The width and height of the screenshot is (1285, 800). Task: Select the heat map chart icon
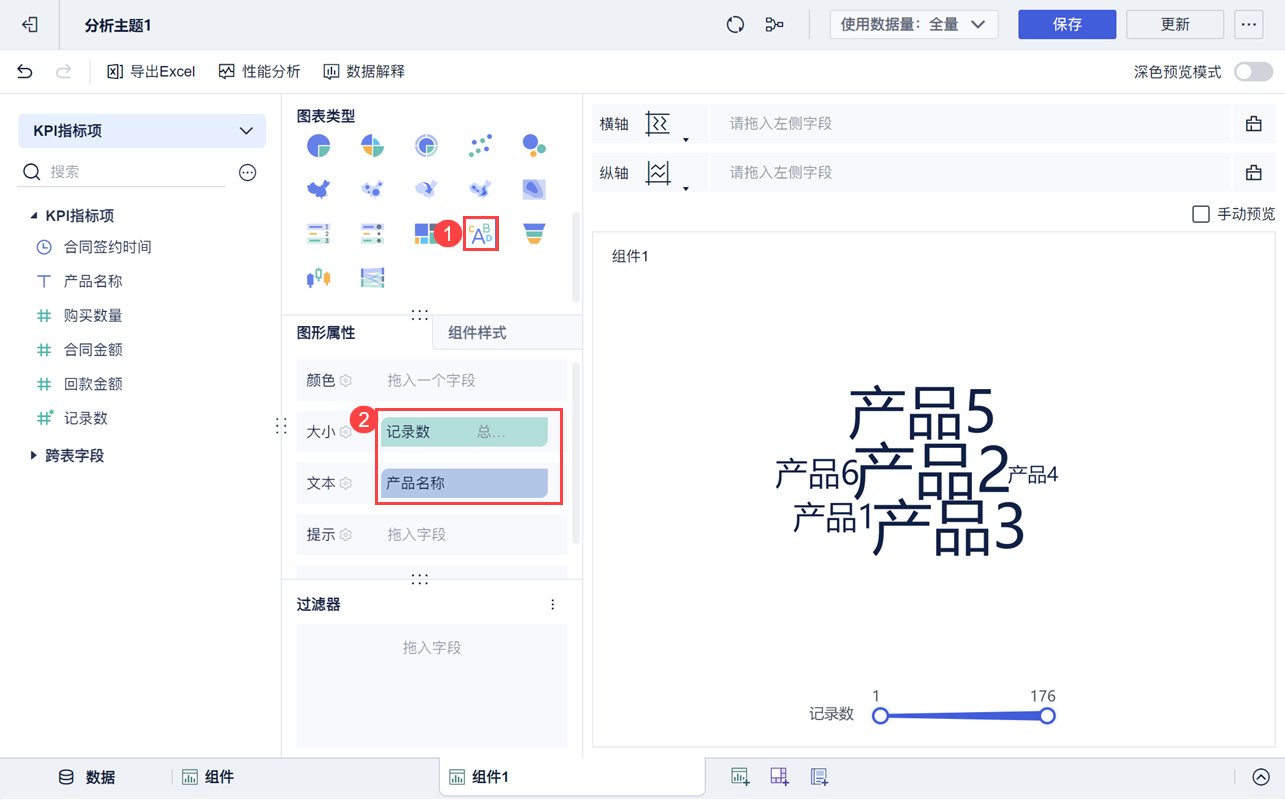pos(534,188)
